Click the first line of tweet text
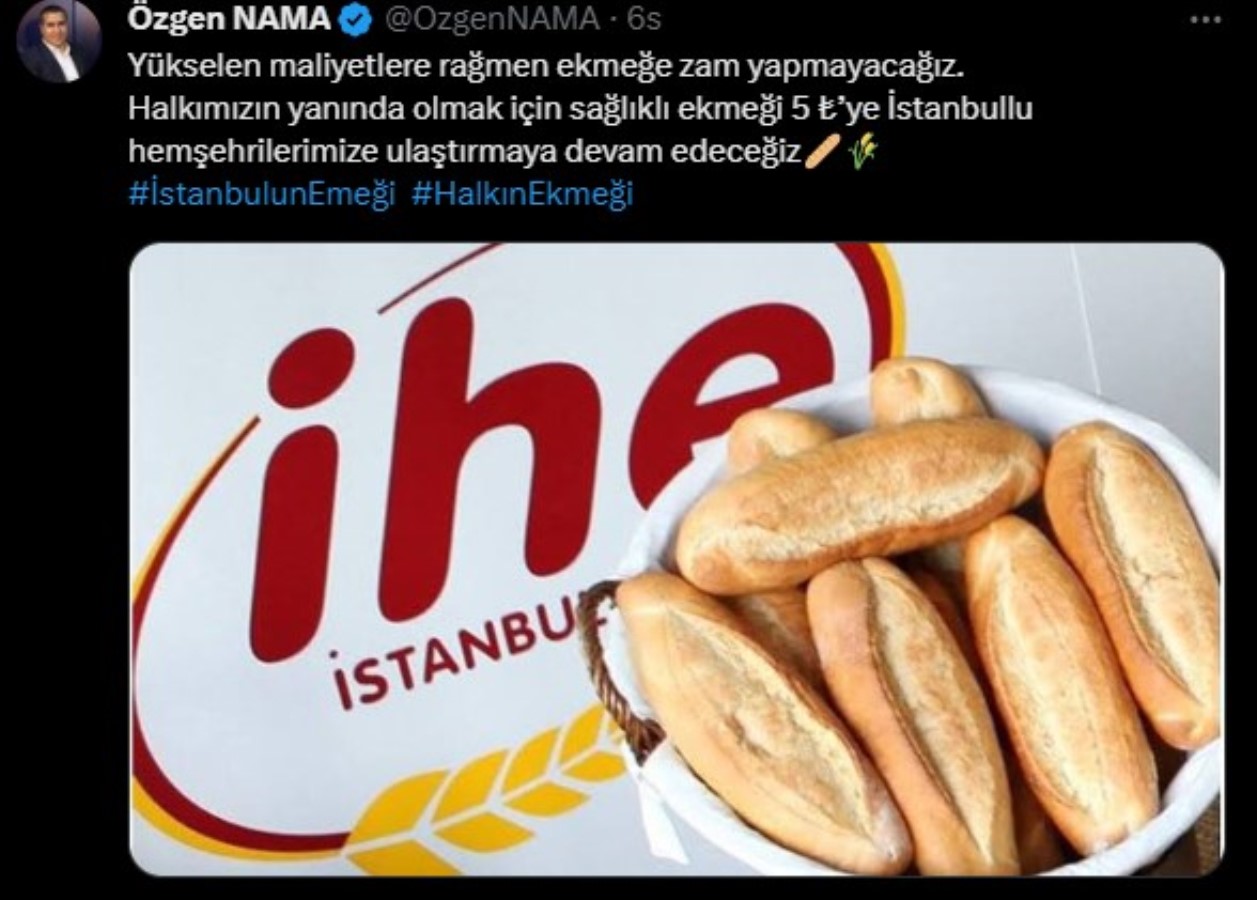 click(546, 66)
